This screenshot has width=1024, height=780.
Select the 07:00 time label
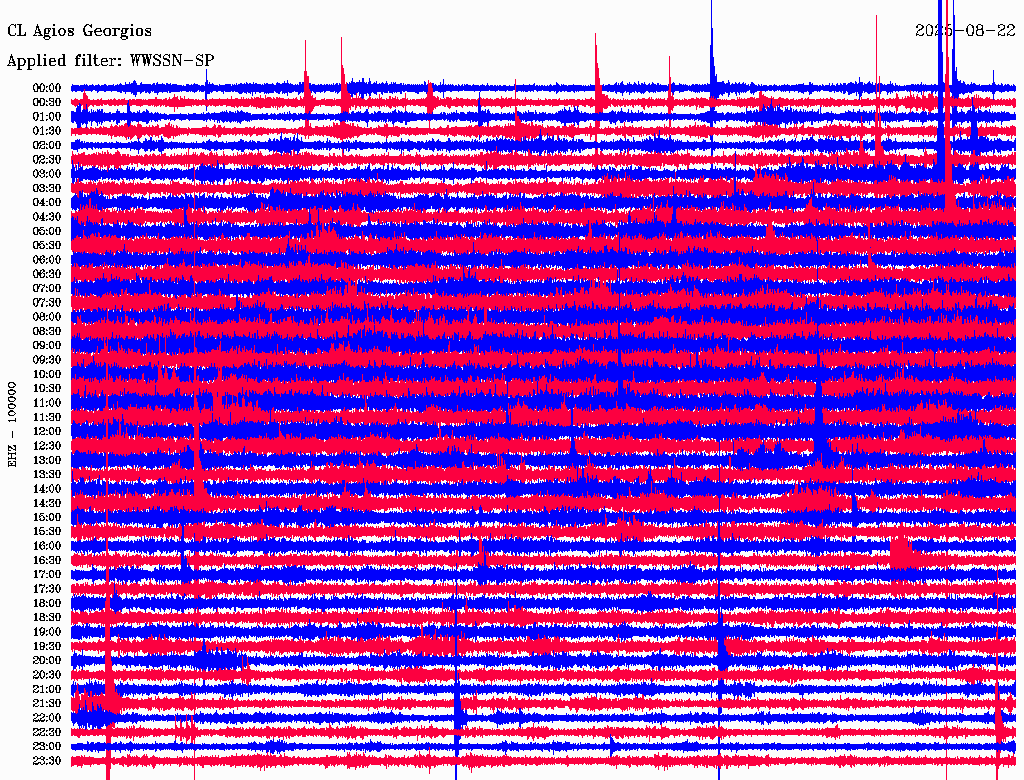pyautogui.click(x=47, y=288)
